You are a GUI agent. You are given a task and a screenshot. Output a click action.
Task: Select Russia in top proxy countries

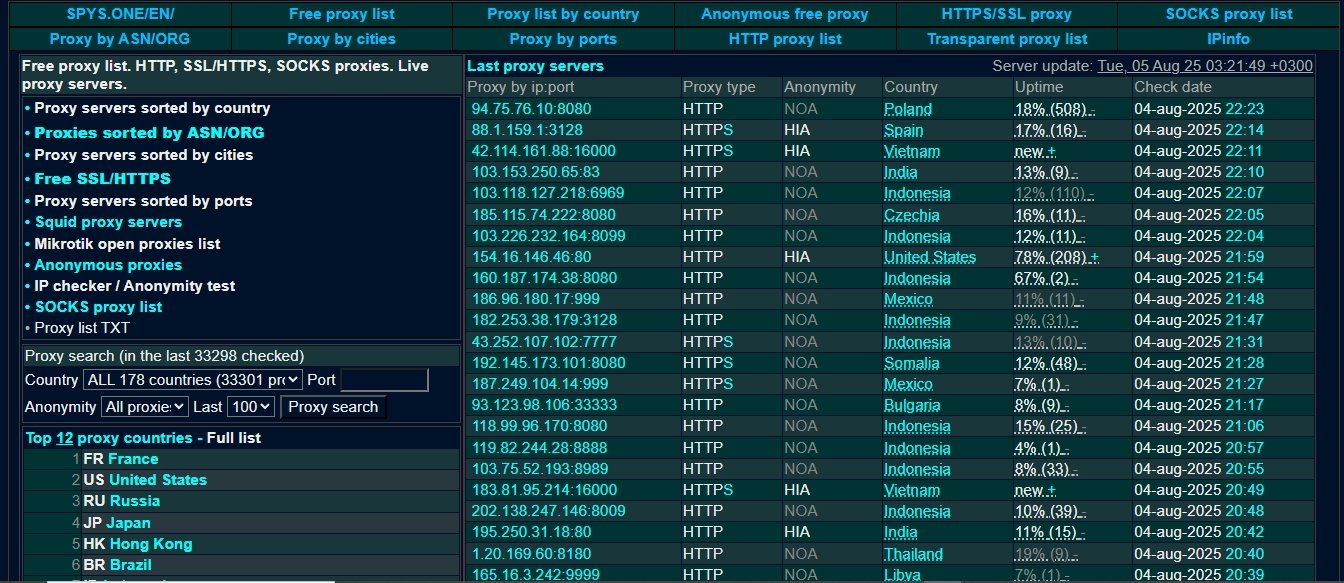tap(135, 501)
